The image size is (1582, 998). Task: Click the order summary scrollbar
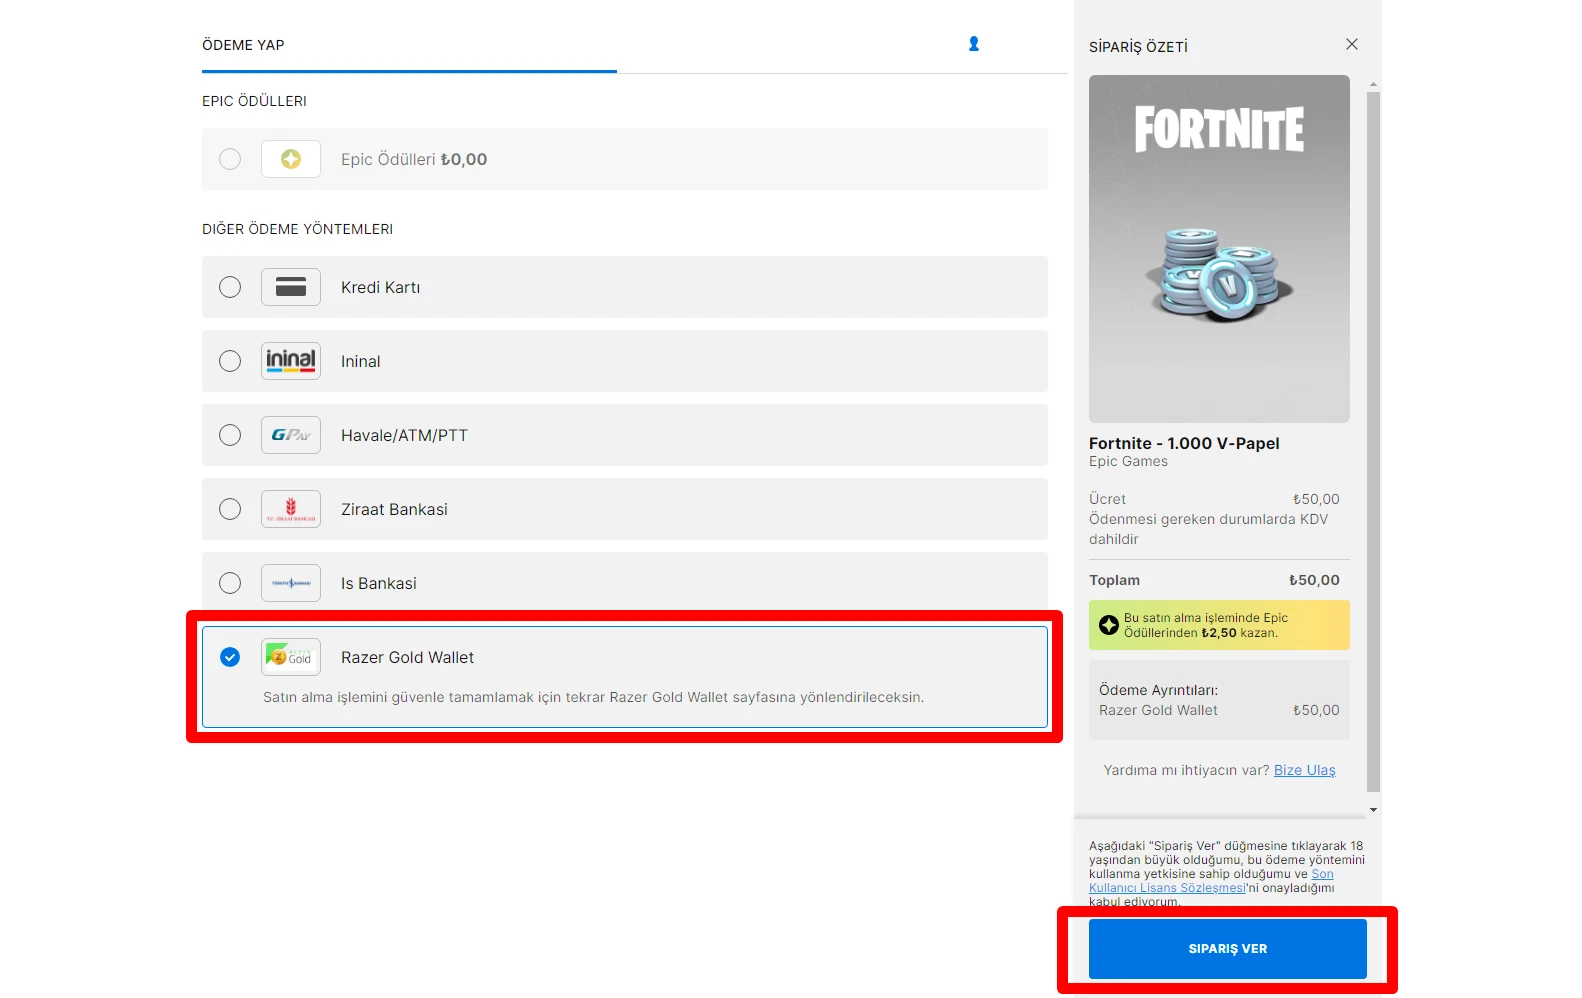1373,440
